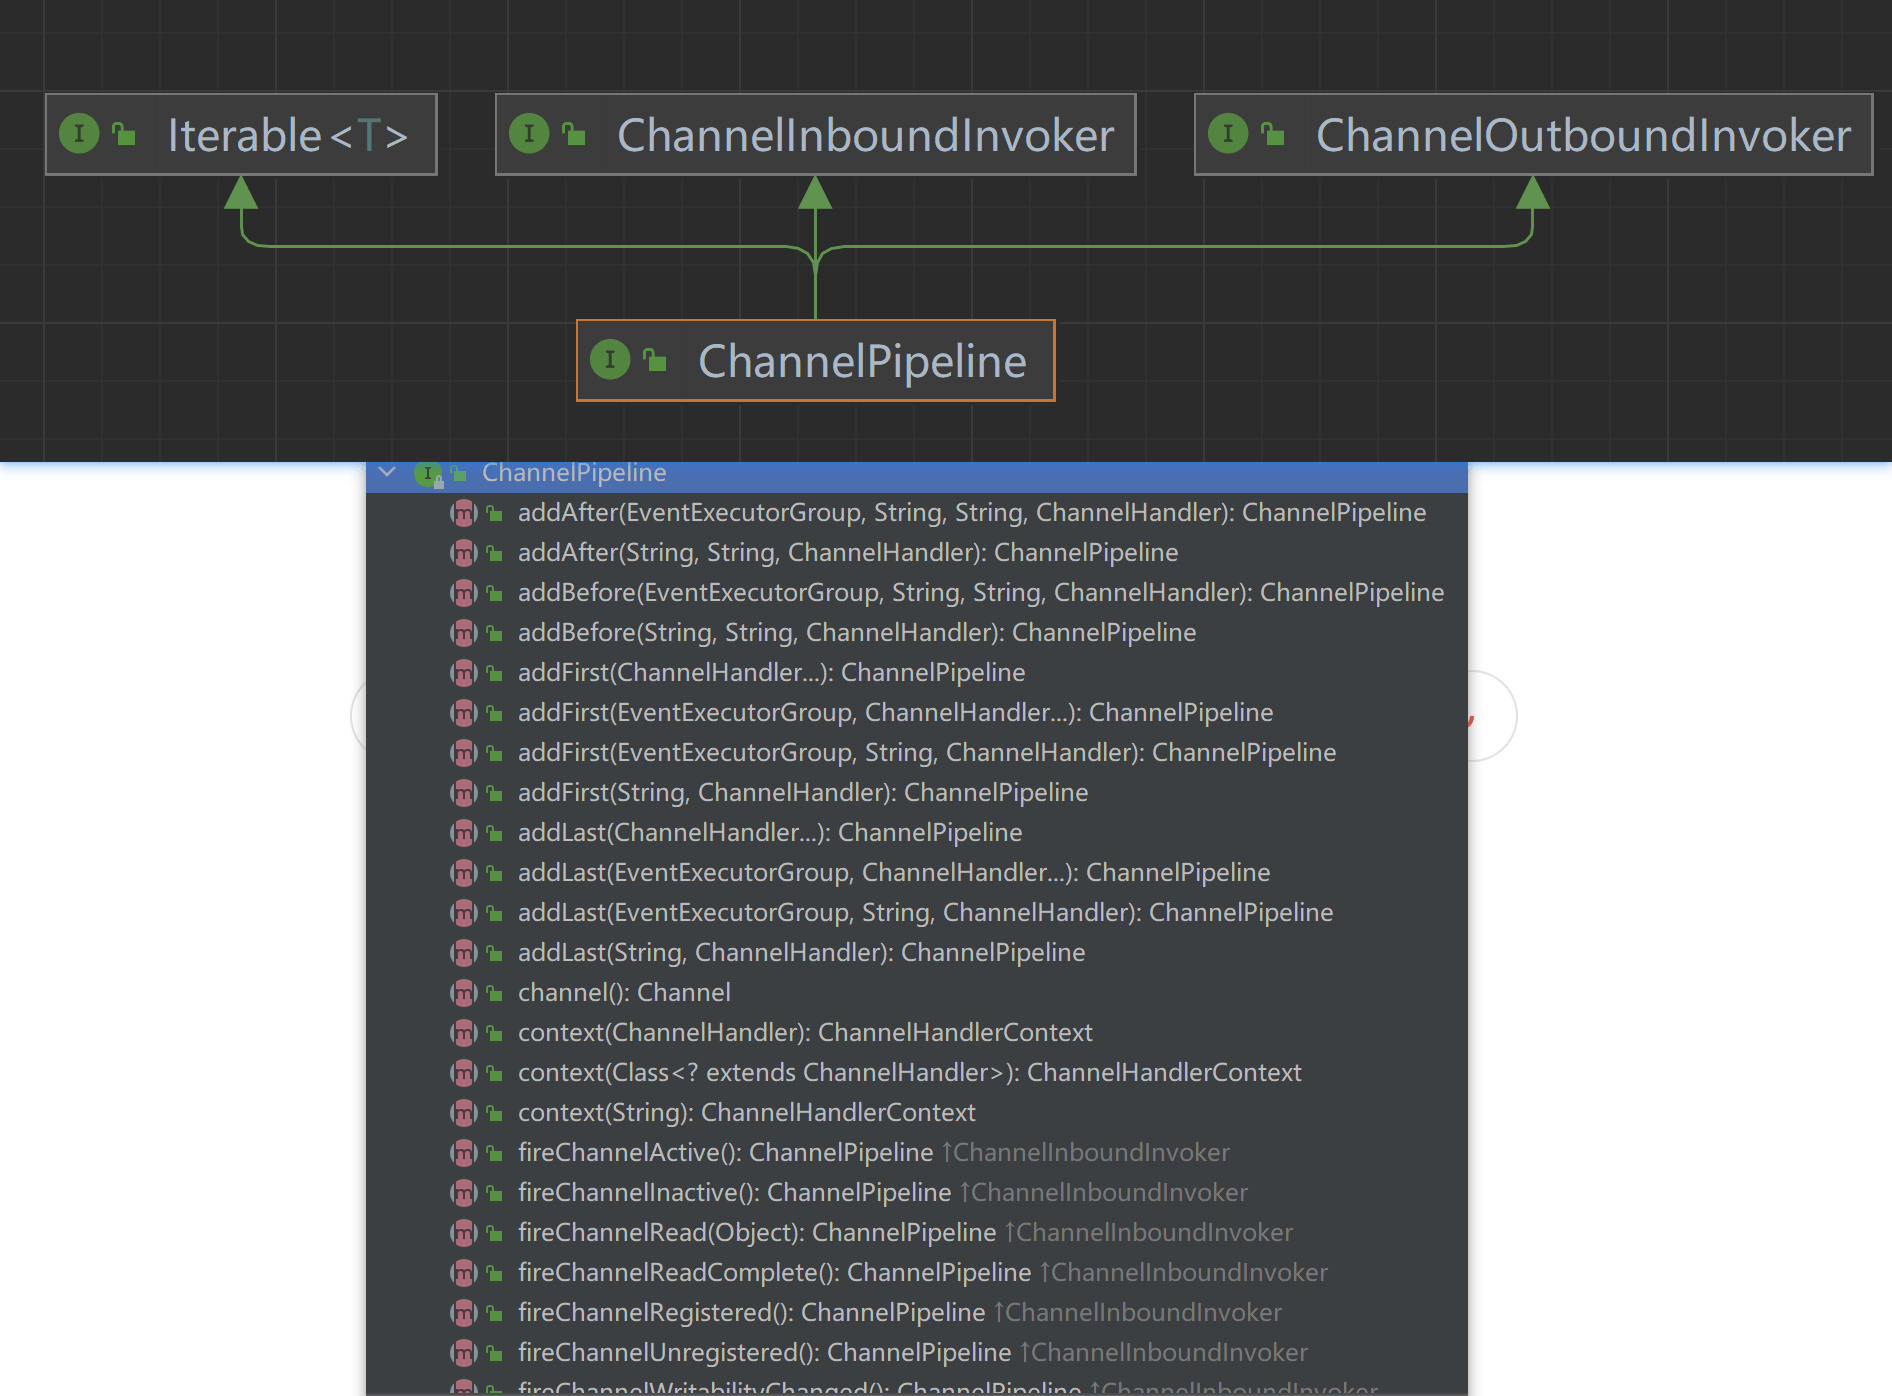1892x1396 pixels.
Task: Select addLast(String, ChannelHandler) method
Action: [801, 953]
